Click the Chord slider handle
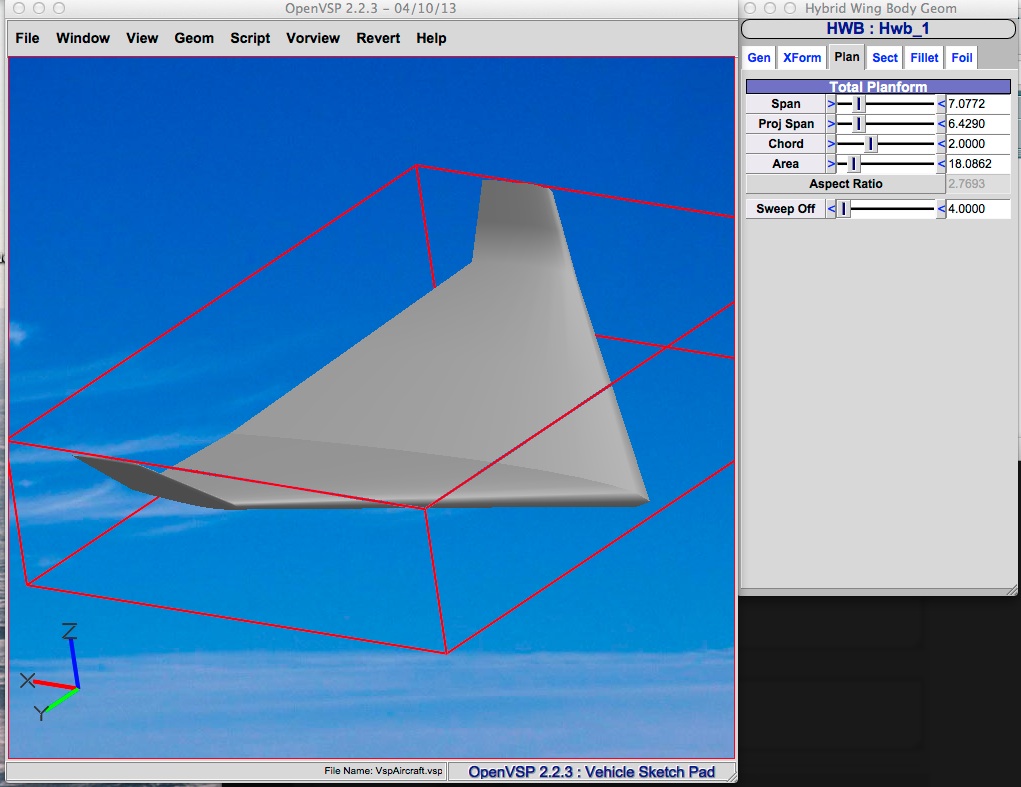This screenshot has height=787, width=1021. point(870,144)
